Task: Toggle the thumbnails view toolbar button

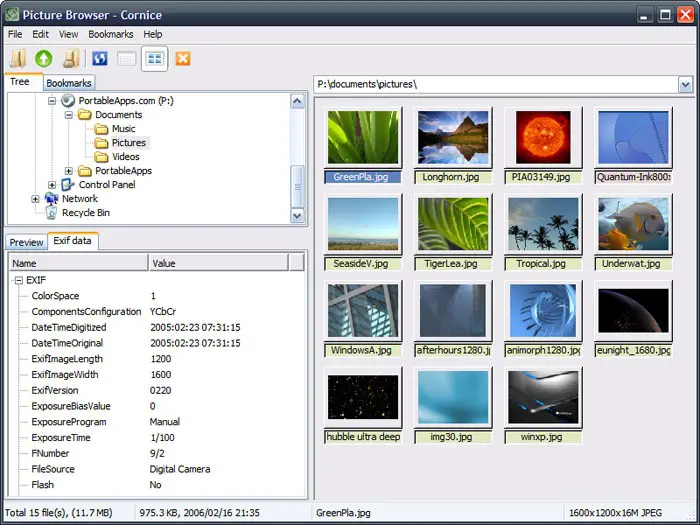Action: coord(155,59)
